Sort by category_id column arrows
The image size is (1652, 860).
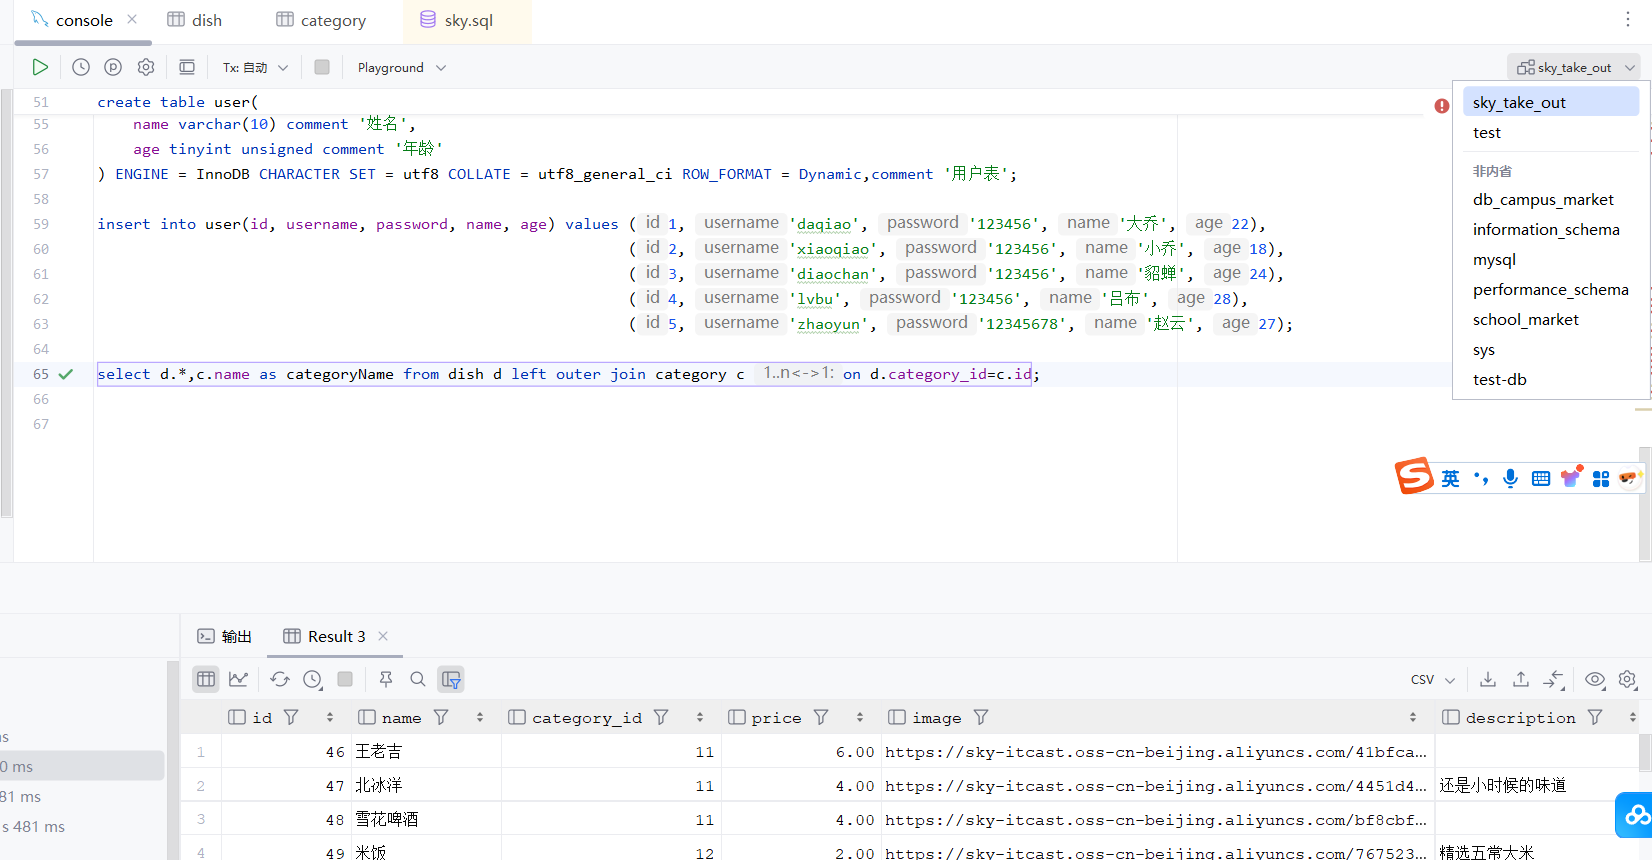(700, 717)
